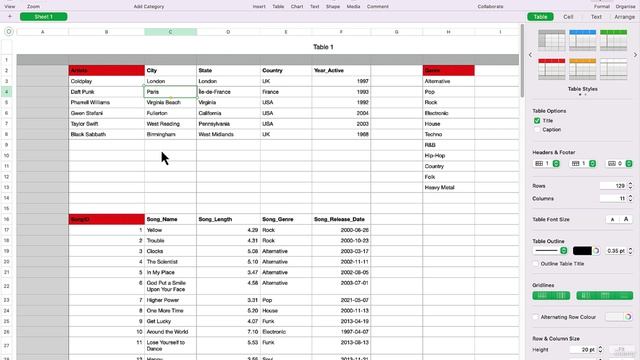Apply the green header table style
Image resolution: width=640 pixels, height=360 pixels.
pos(613,40)
